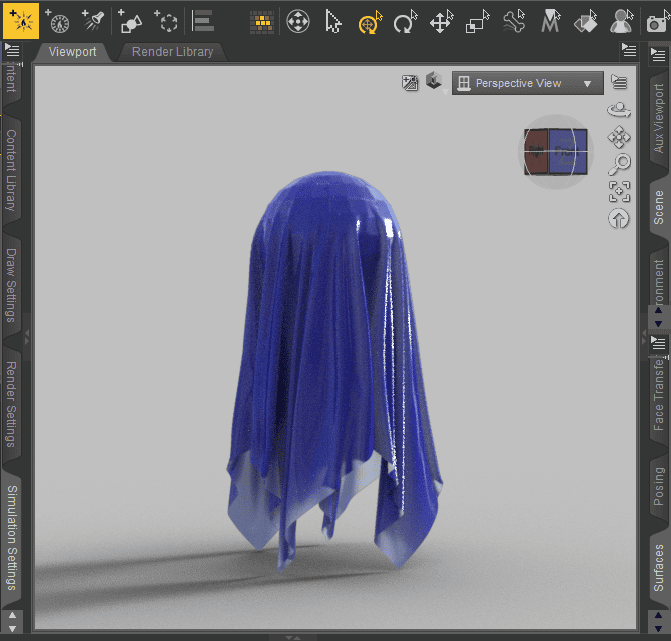The image size is (671, 641).
Task: Open the Simulation Settings side tab
Action: 12,537
